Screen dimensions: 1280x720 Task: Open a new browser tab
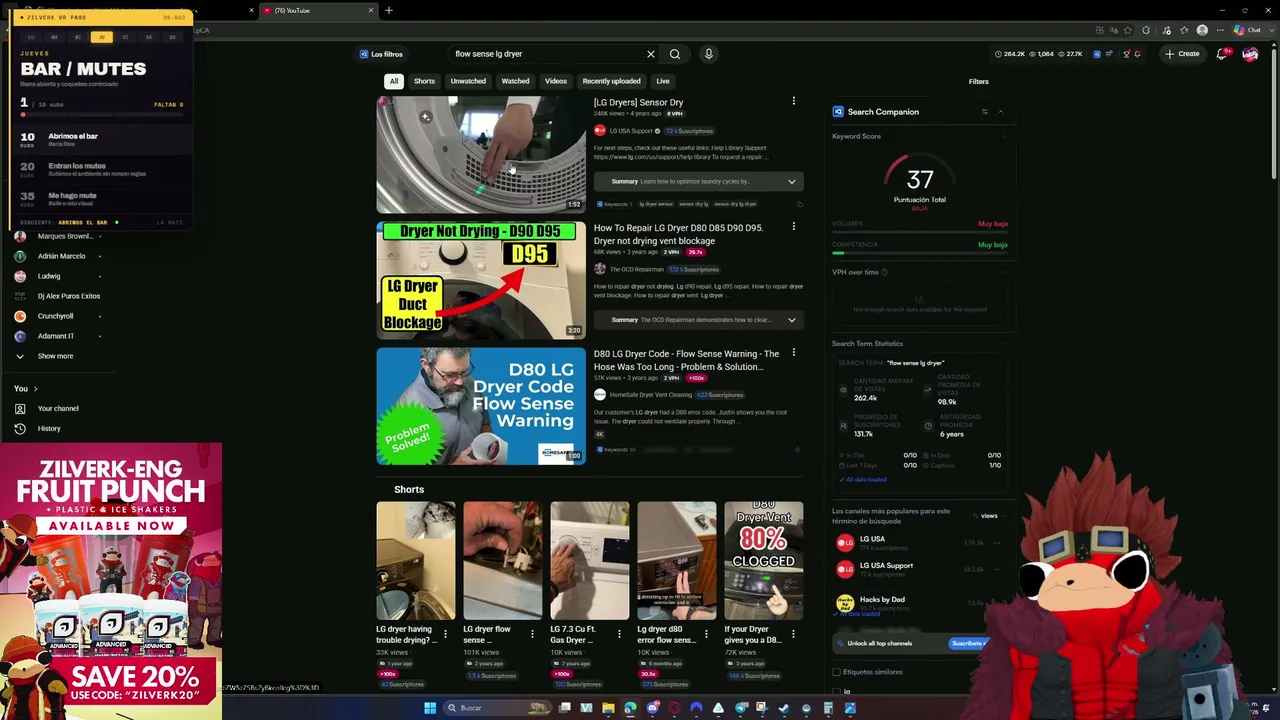click(x=389, y=10)
